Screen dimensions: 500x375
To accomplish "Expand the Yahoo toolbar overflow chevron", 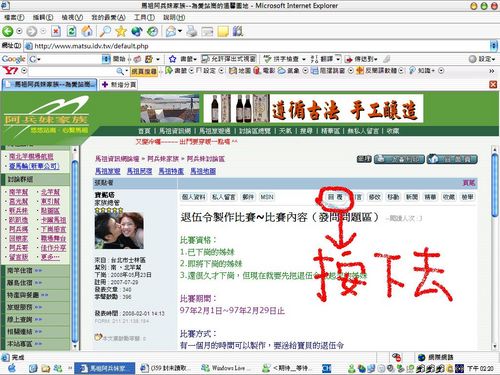I will (x=492, y=71).
